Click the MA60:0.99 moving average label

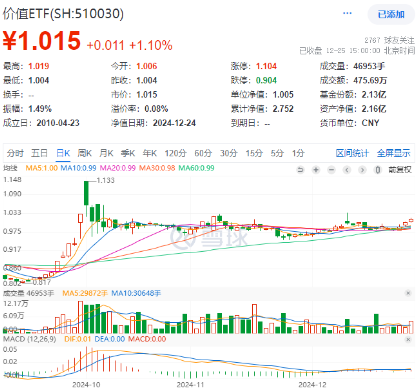(x=196, y=168)
